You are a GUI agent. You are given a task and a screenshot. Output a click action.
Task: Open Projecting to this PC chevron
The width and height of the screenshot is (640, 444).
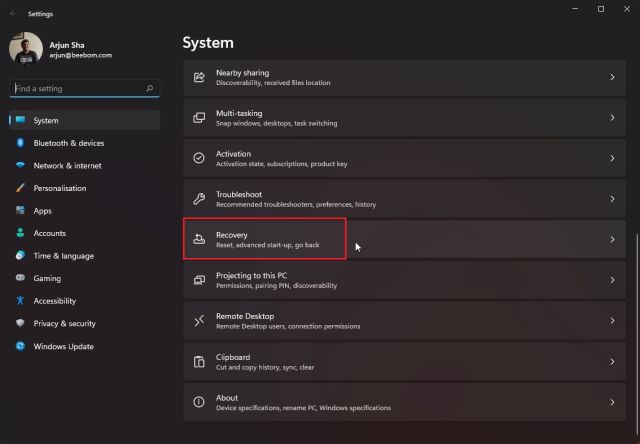[612, 280]
